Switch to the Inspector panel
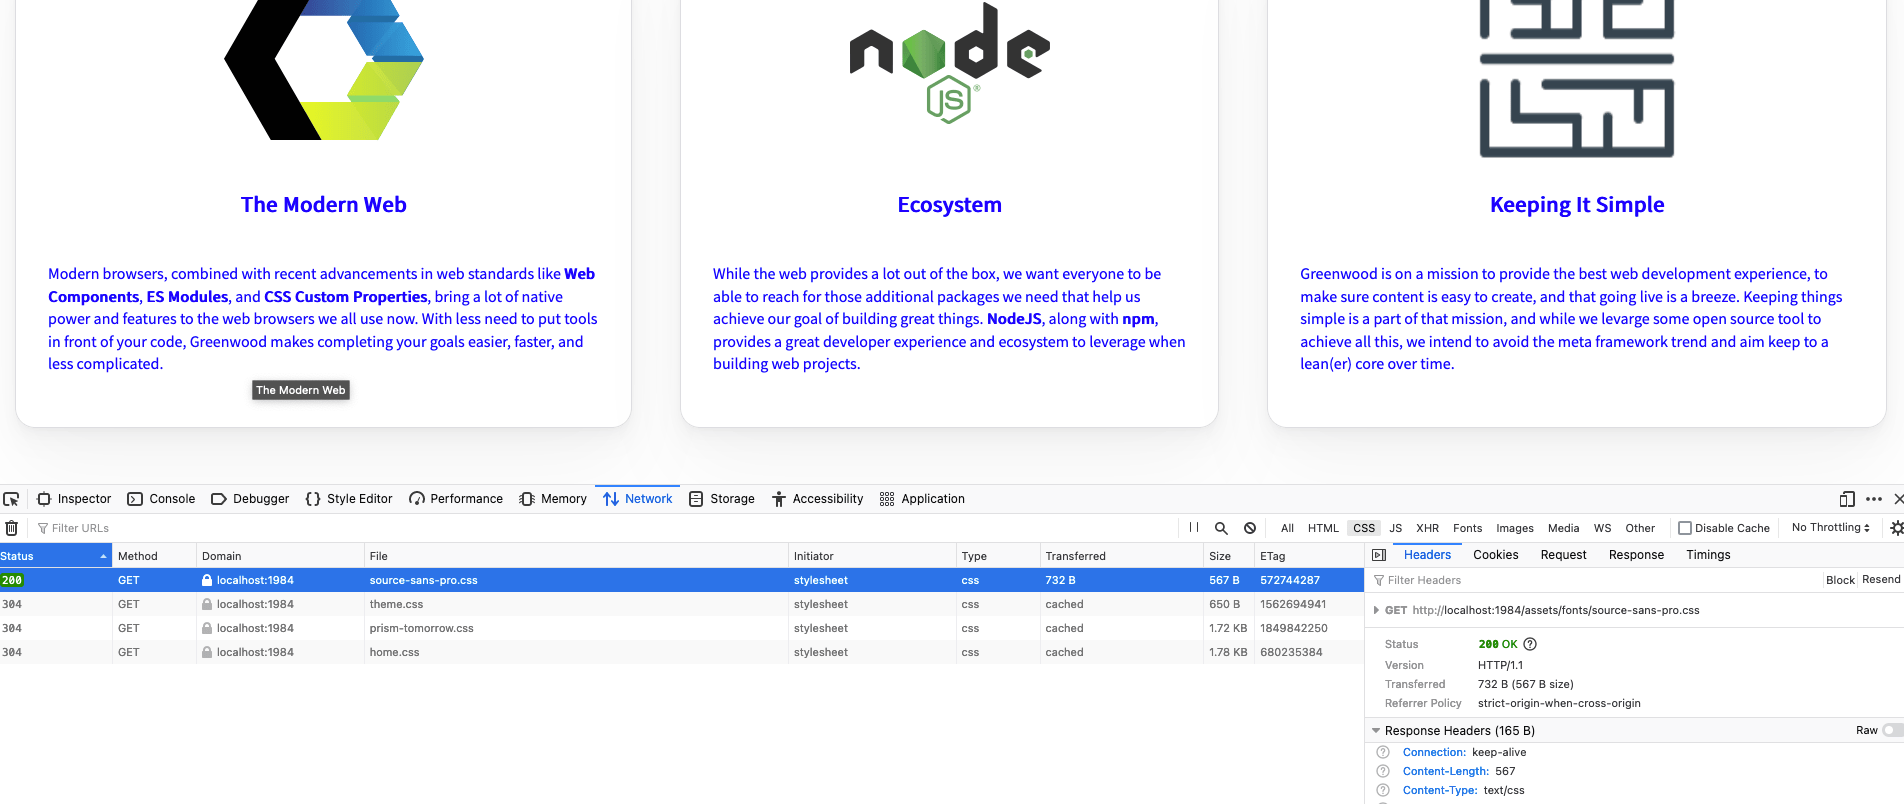1904x804 pixels. (74, 499)
